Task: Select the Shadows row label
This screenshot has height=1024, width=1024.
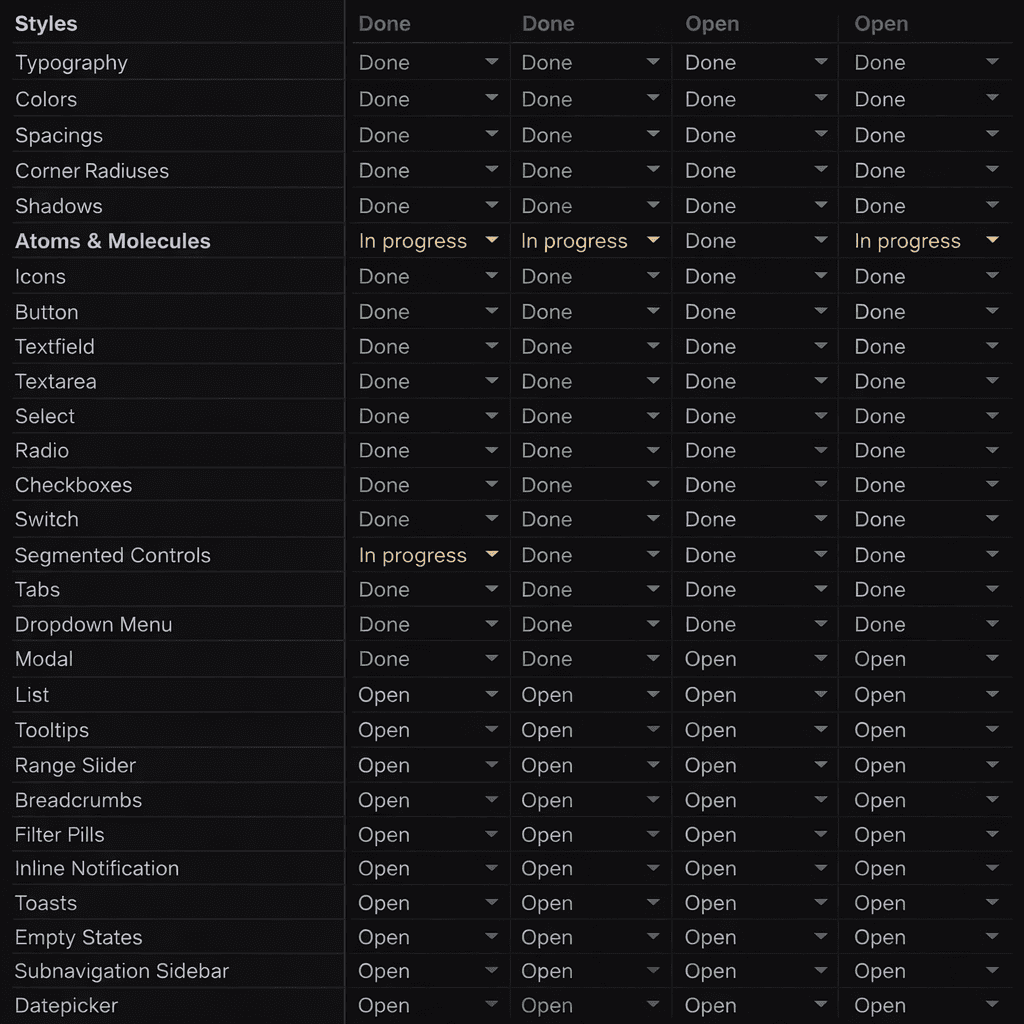Action: [59, 206]
